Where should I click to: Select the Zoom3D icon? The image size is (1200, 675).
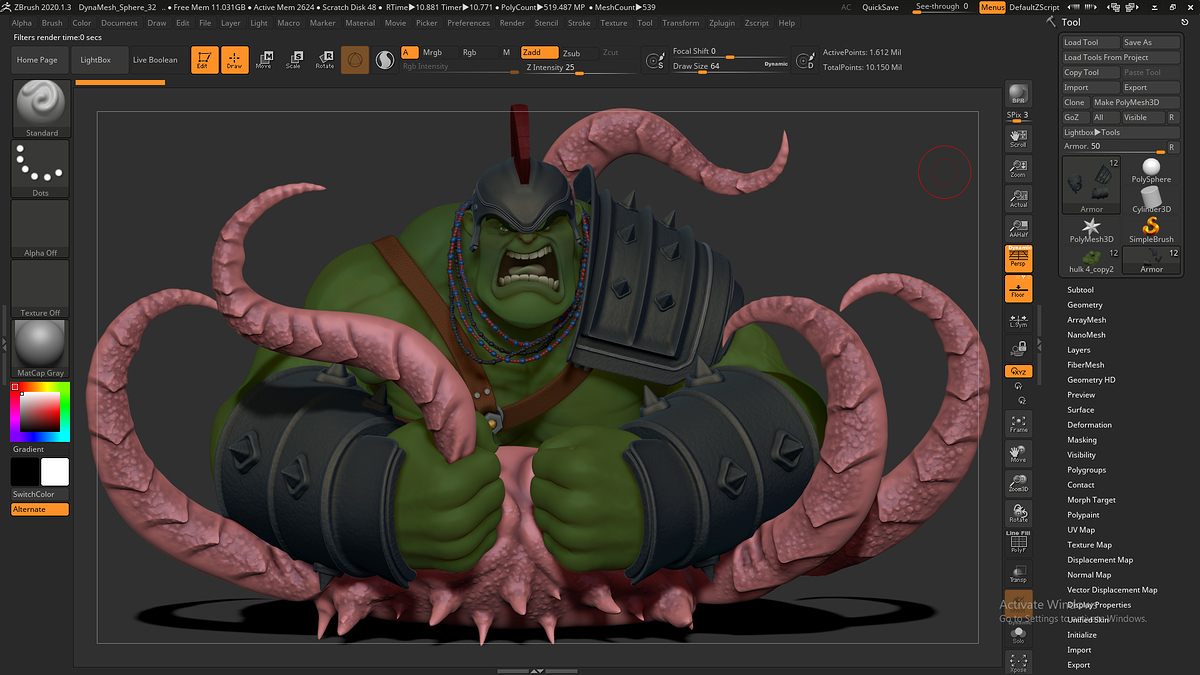[1018, 483]
